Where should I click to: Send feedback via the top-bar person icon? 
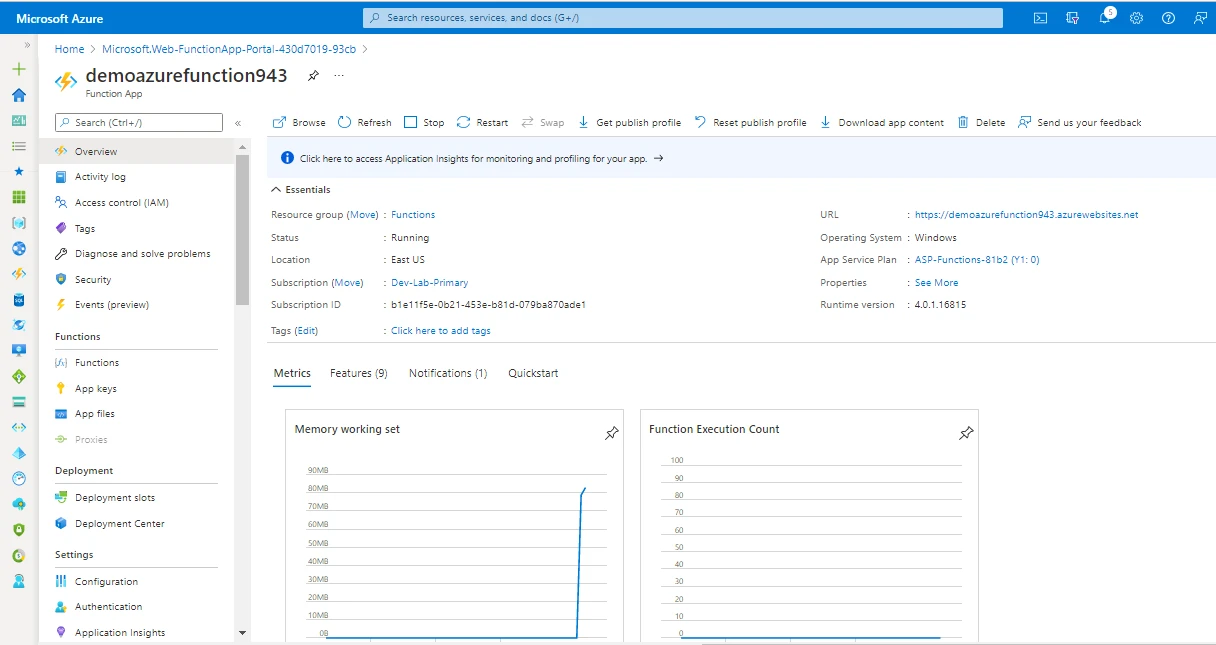1200,17
